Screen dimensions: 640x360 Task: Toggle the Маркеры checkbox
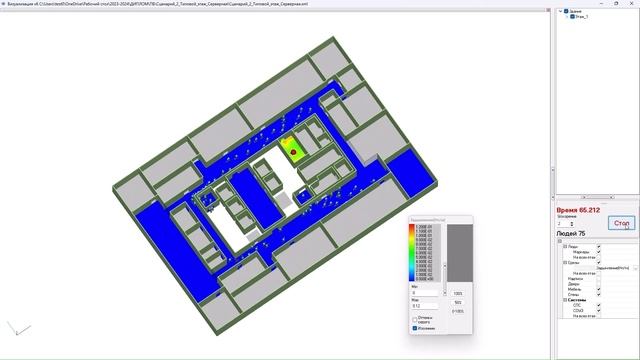[x=599, y=252]
